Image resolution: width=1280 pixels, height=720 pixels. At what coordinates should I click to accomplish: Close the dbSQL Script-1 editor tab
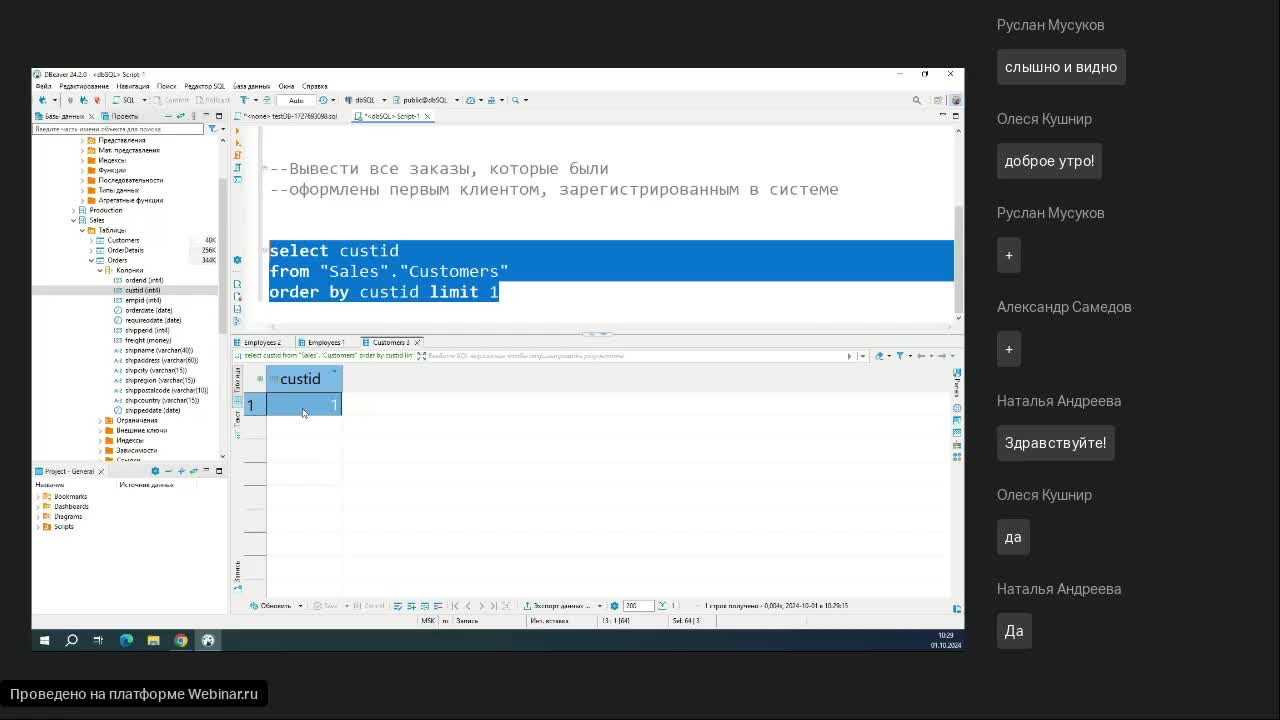pyautogui.click(x=428, y=116)
